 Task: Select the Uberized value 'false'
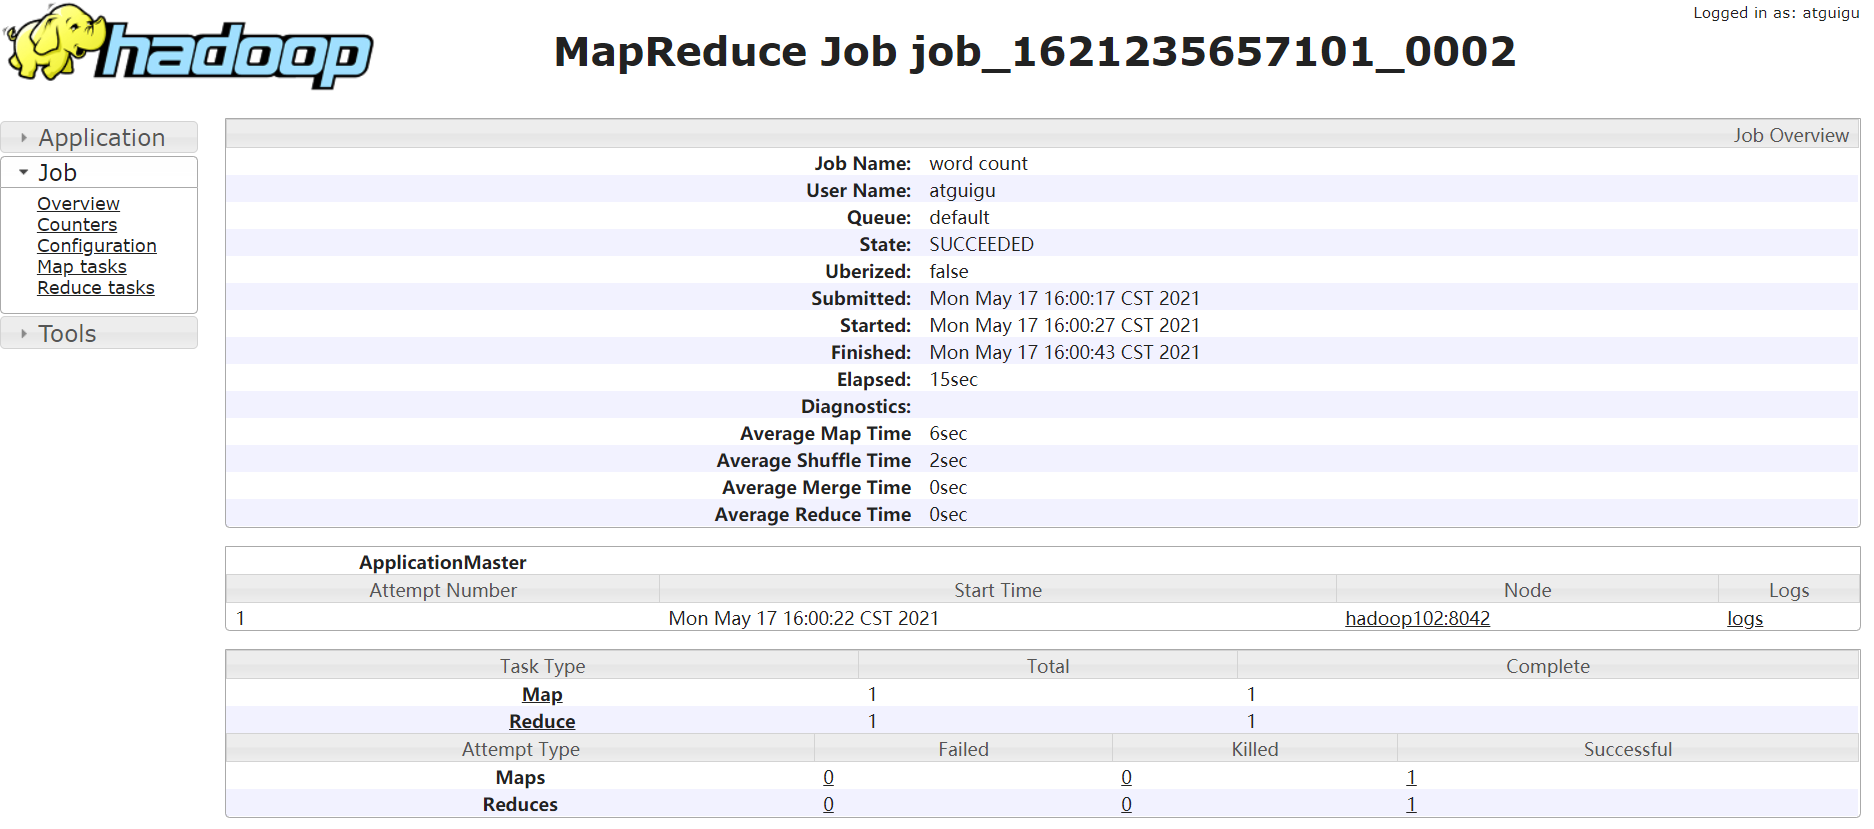point(948,271)
